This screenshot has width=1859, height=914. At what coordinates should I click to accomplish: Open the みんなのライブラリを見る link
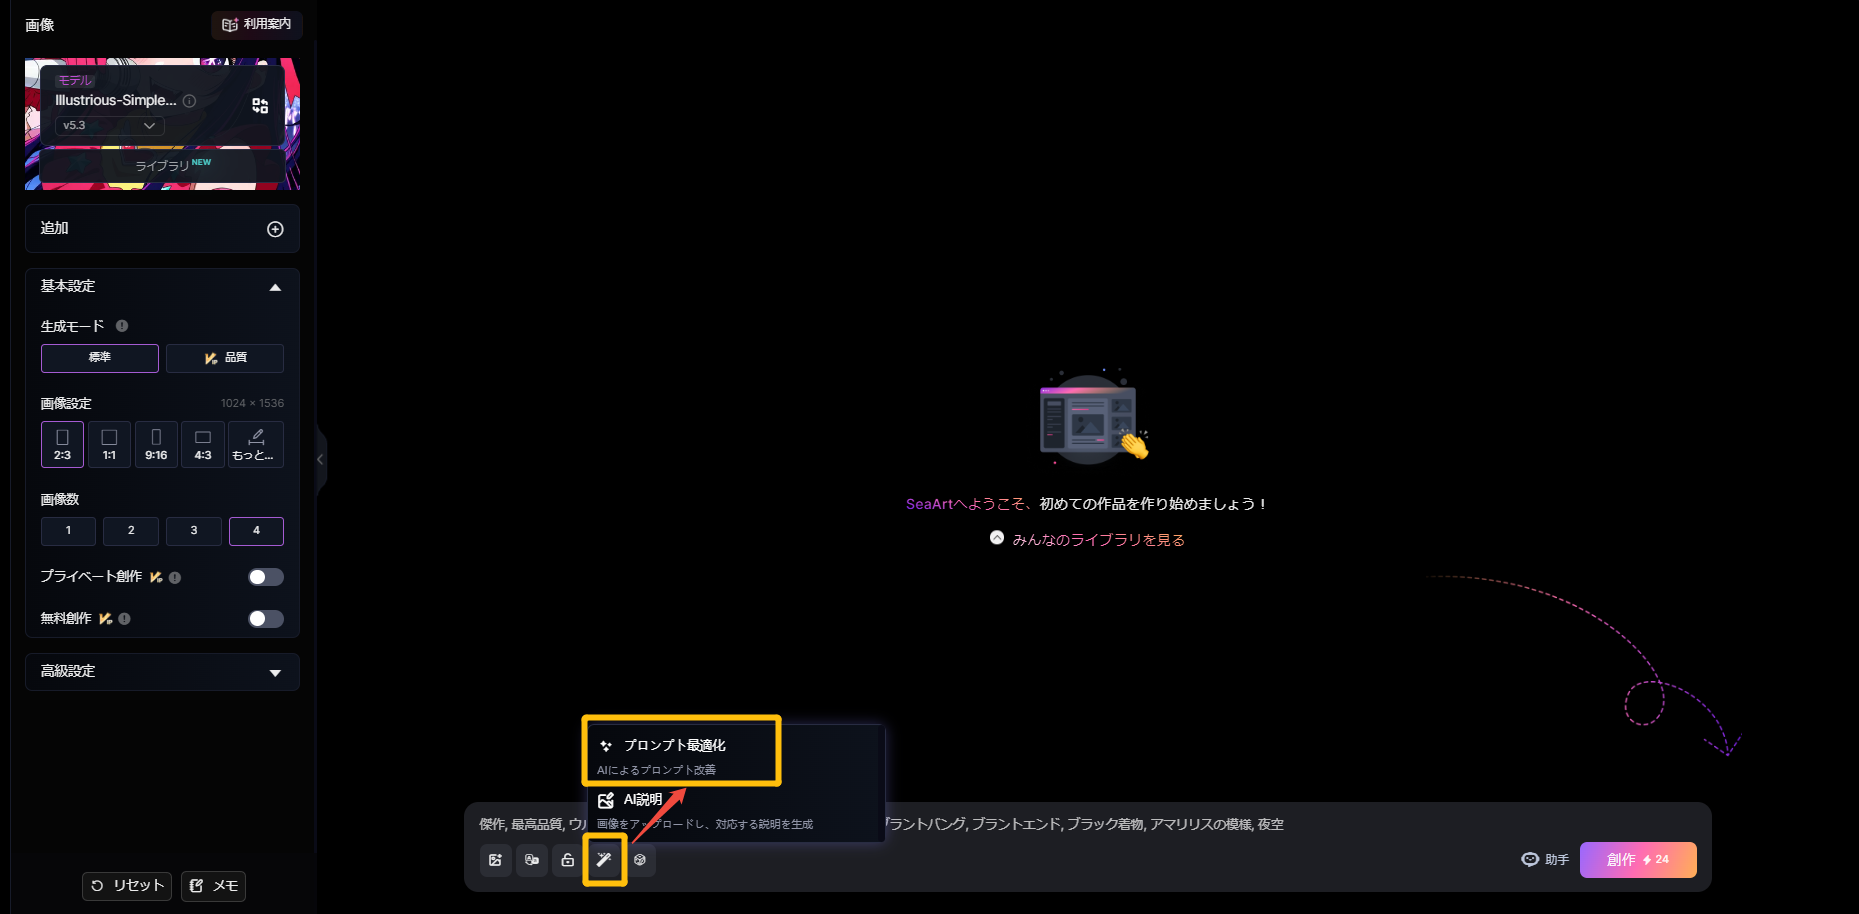(x=1097, y=540)
